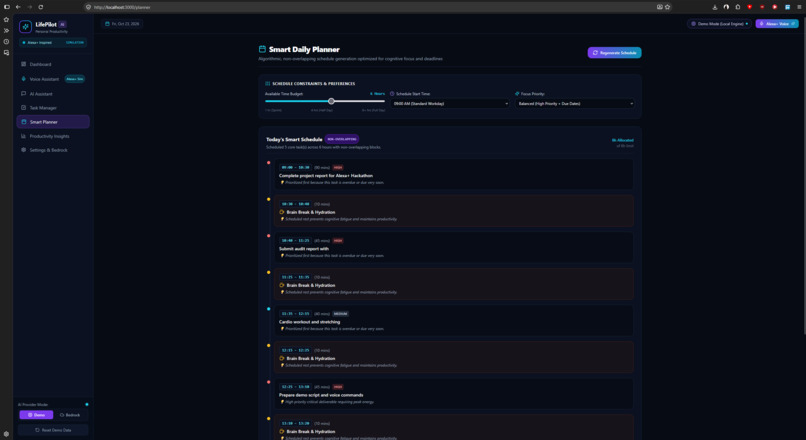Click the chat bubble icon for AI Assistant
Image resolution: width=806 pixels, height=440 pixels.
(24, 94)
